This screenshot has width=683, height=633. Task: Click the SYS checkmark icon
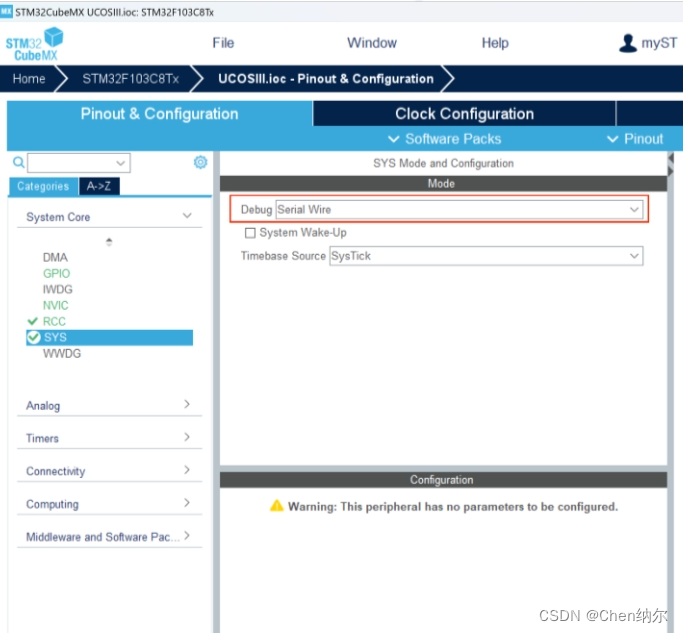[x=34, y=337]
